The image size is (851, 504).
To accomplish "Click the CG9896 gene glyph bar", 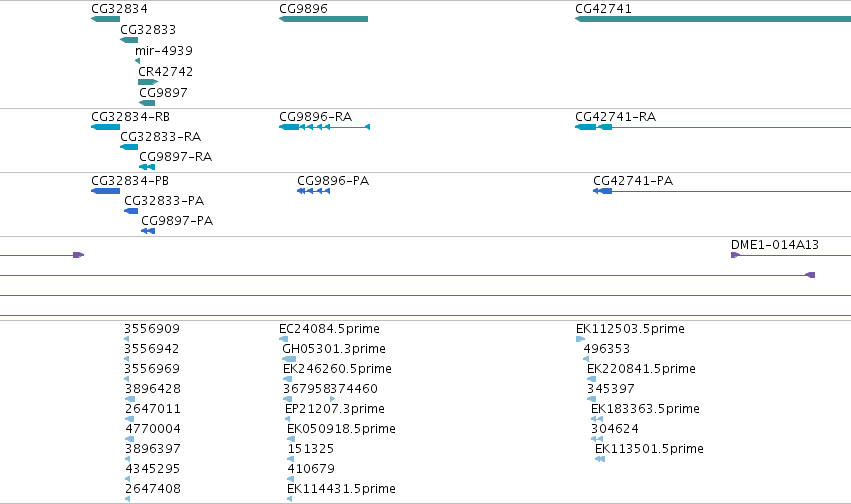I will [323, 19].
